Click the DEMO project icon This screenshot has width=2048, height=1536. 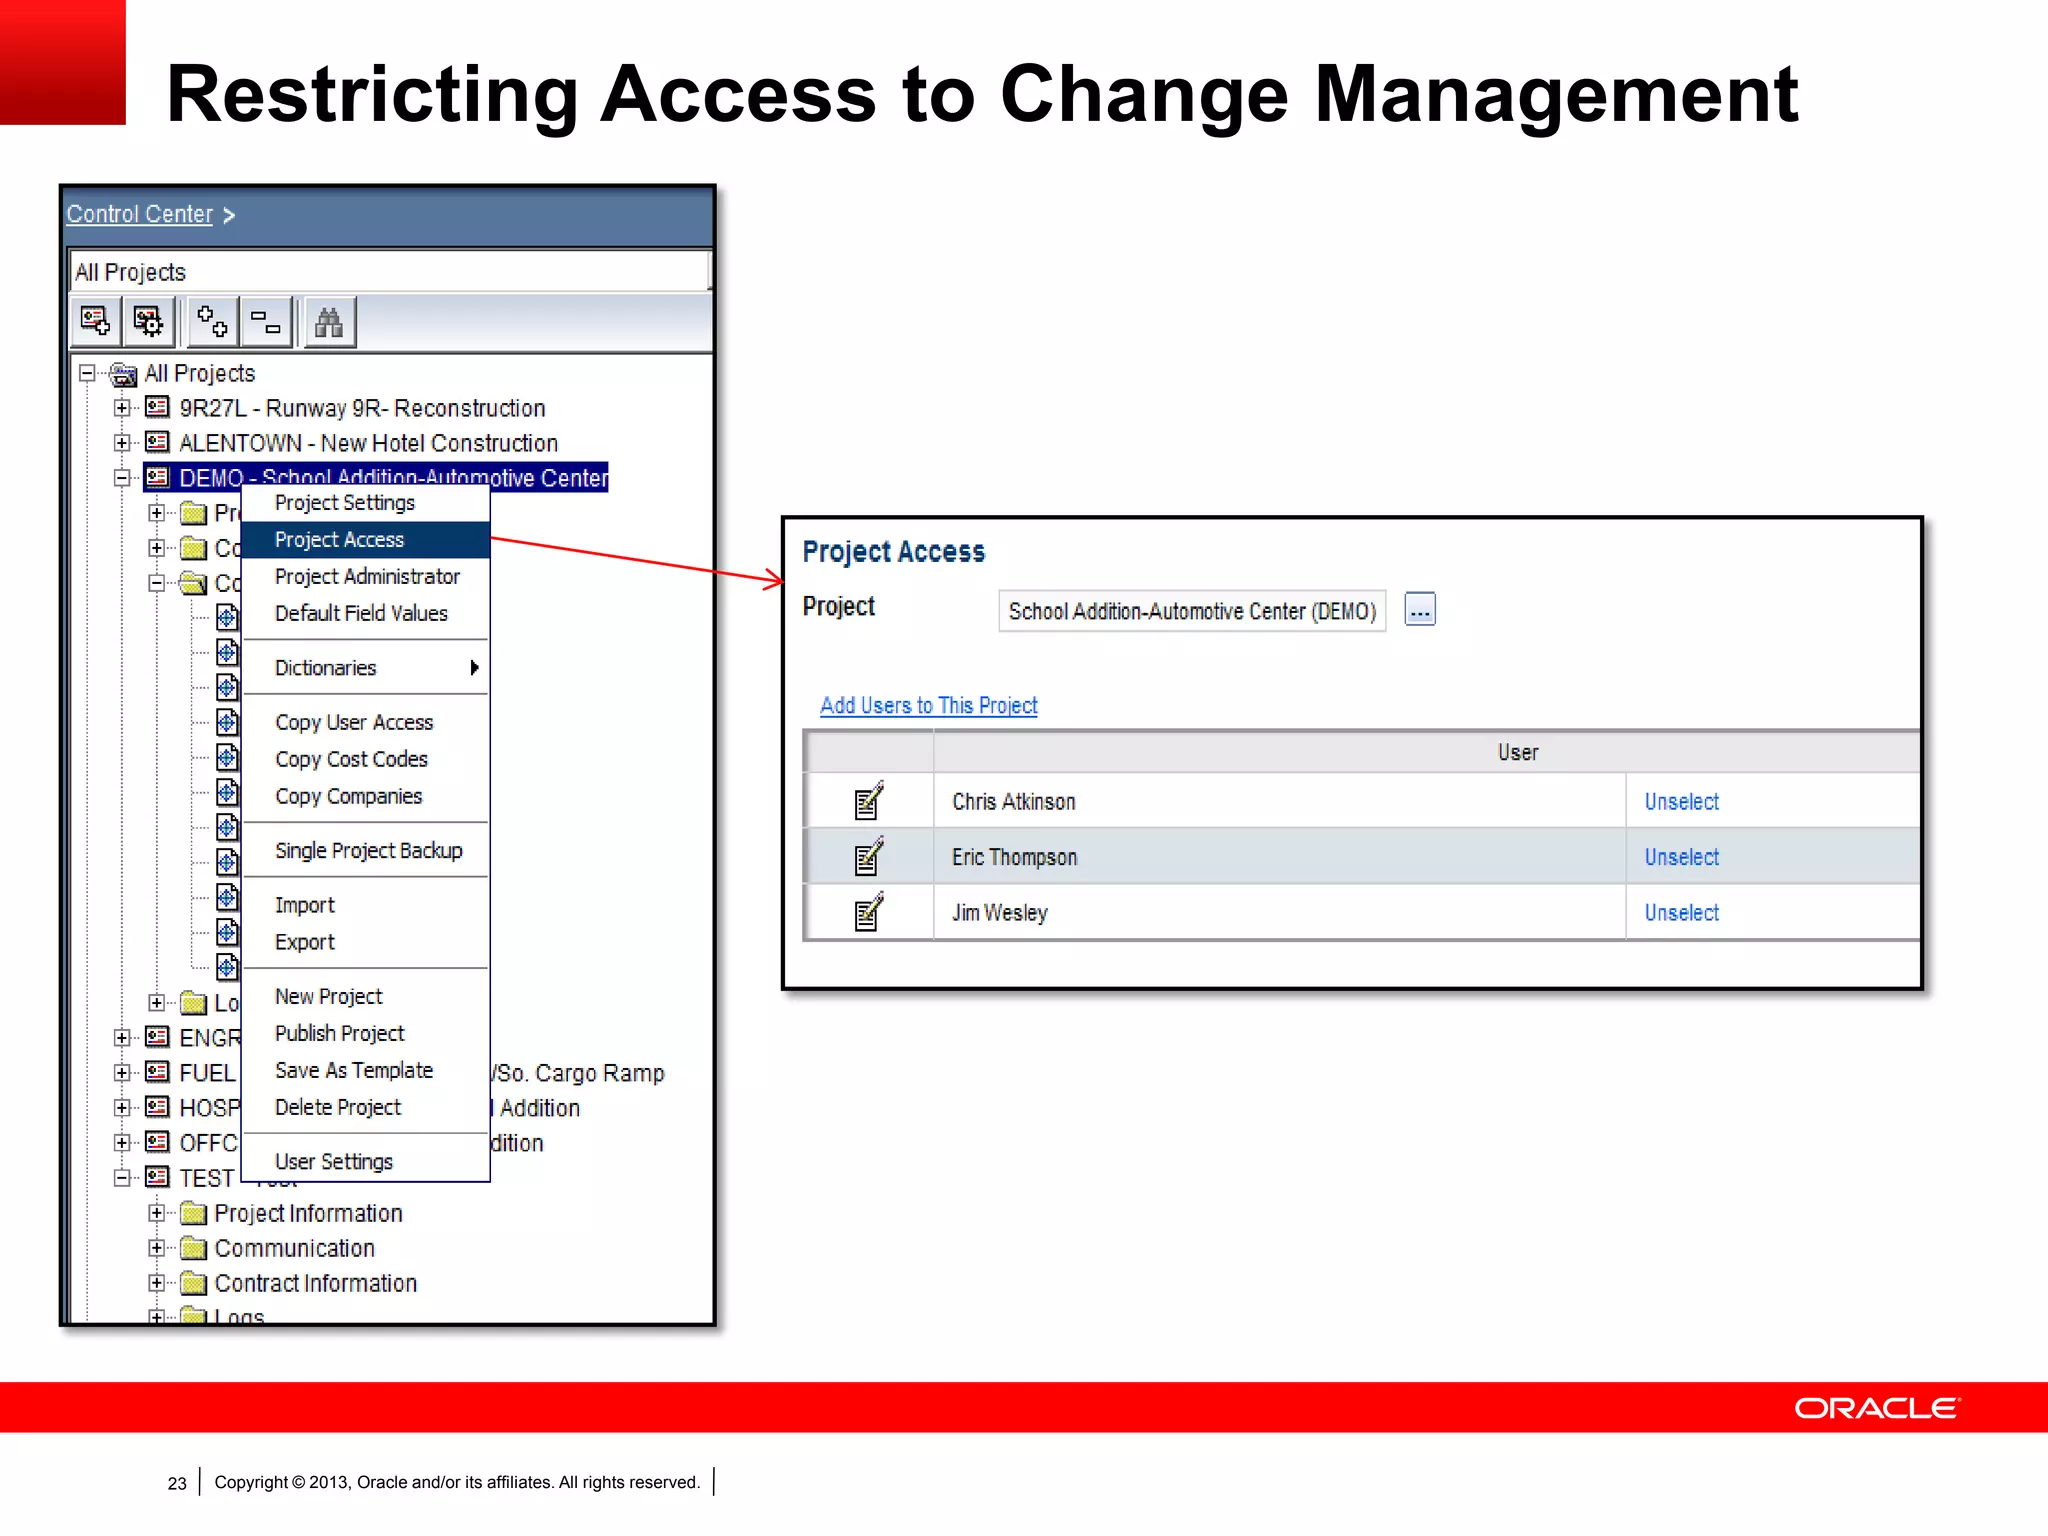[157, 477]
